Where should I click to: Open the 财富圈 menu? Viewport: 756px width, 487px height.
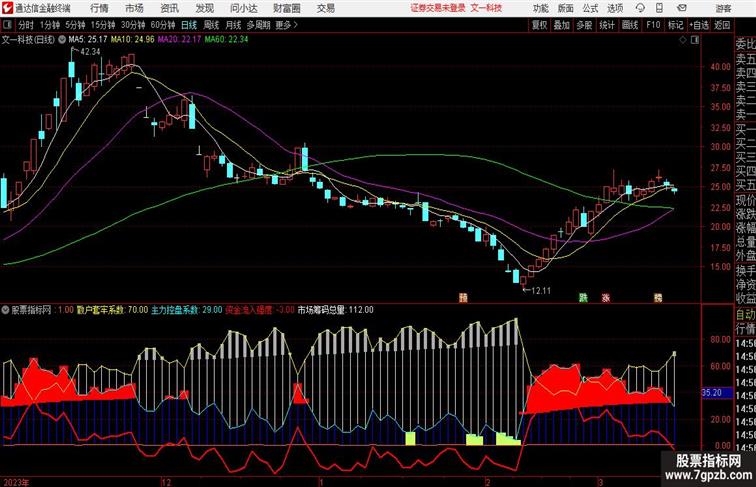point(287,8)
